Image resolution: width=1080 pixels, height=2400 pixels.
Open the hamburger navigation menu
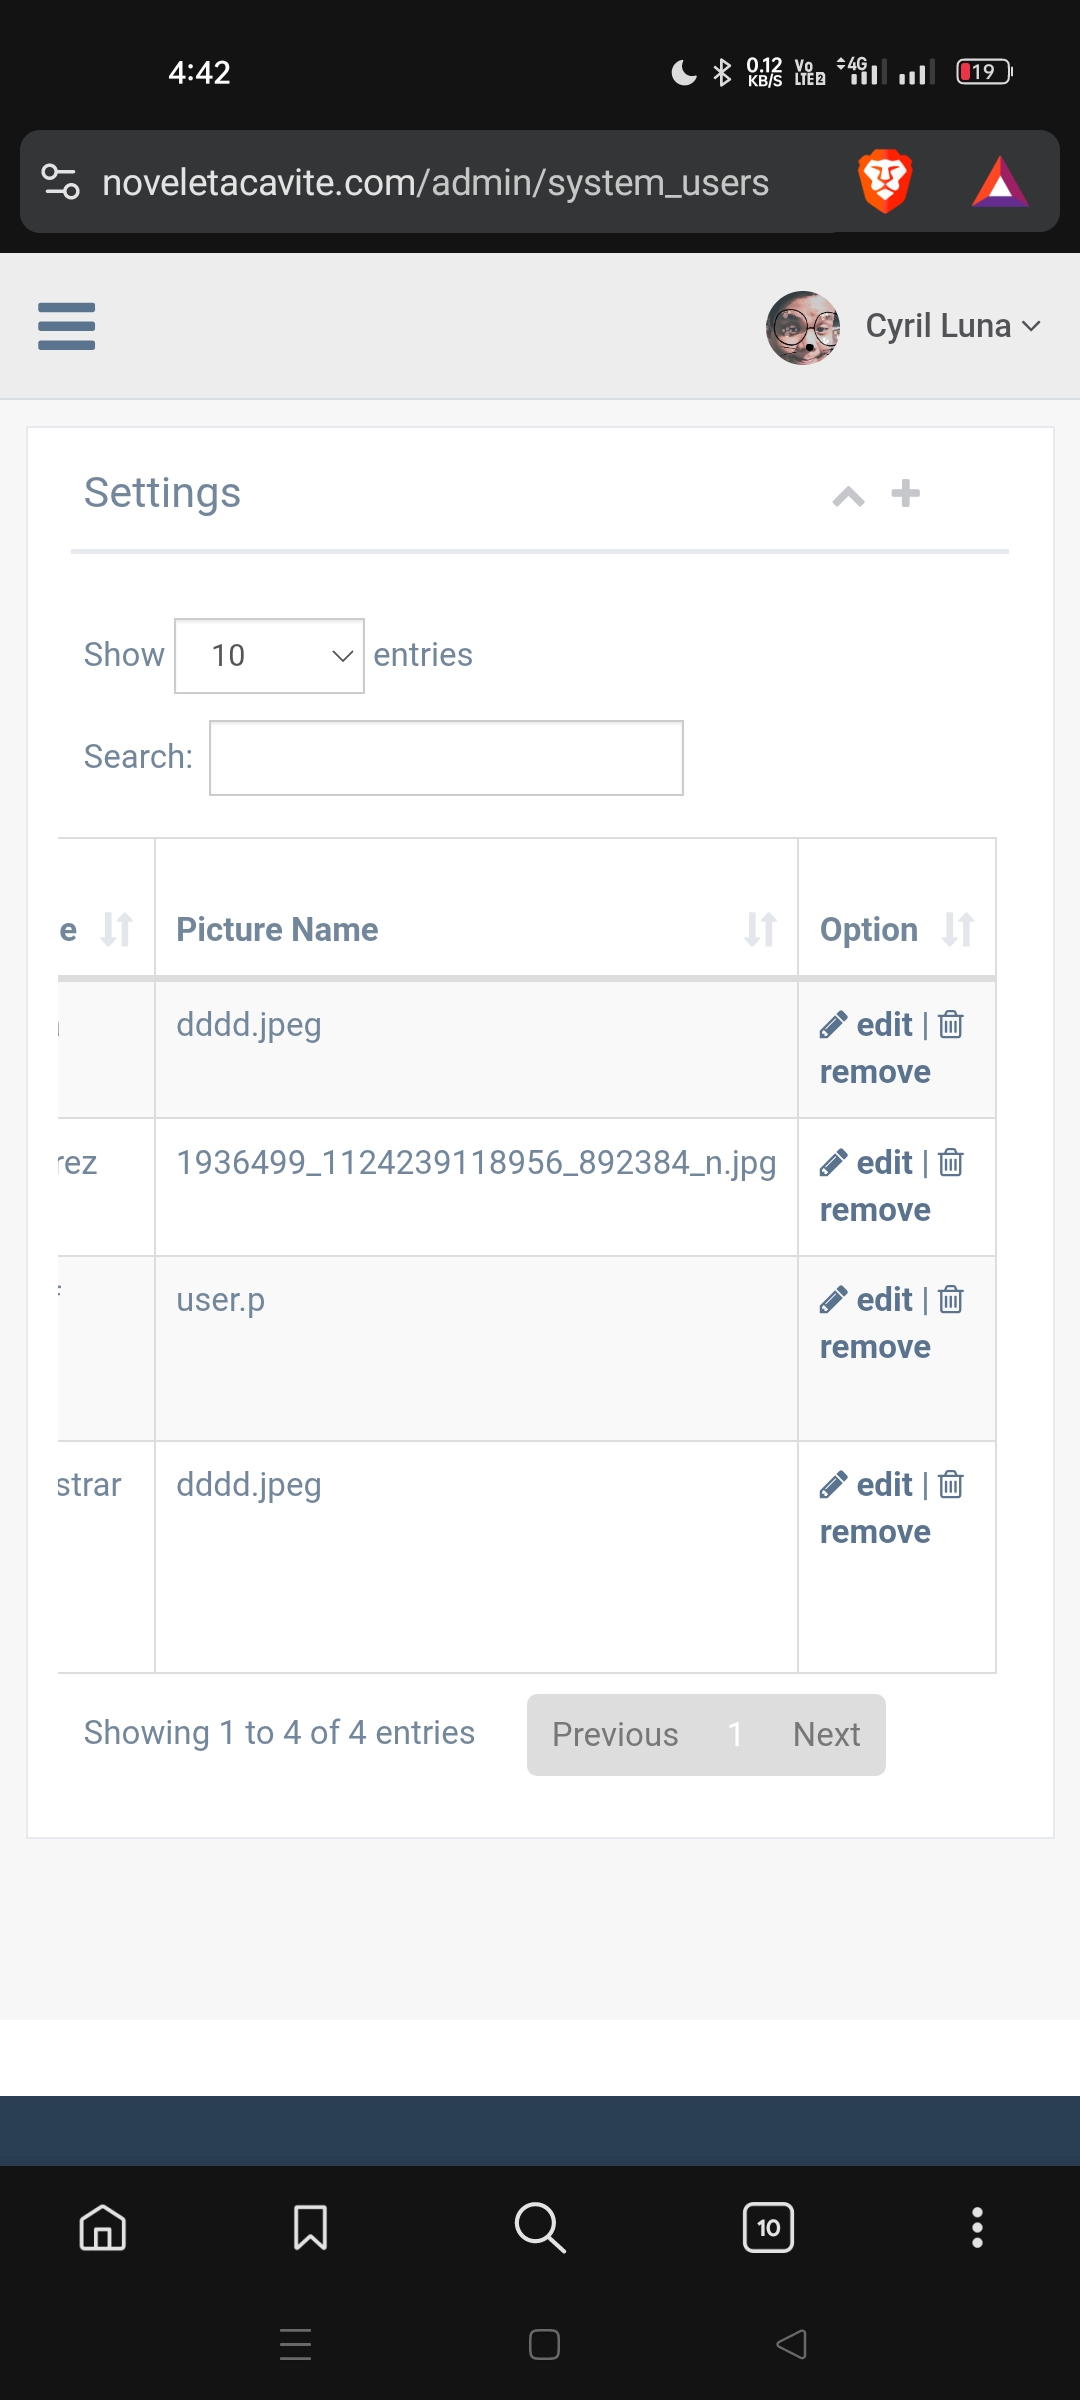[66, 326]
